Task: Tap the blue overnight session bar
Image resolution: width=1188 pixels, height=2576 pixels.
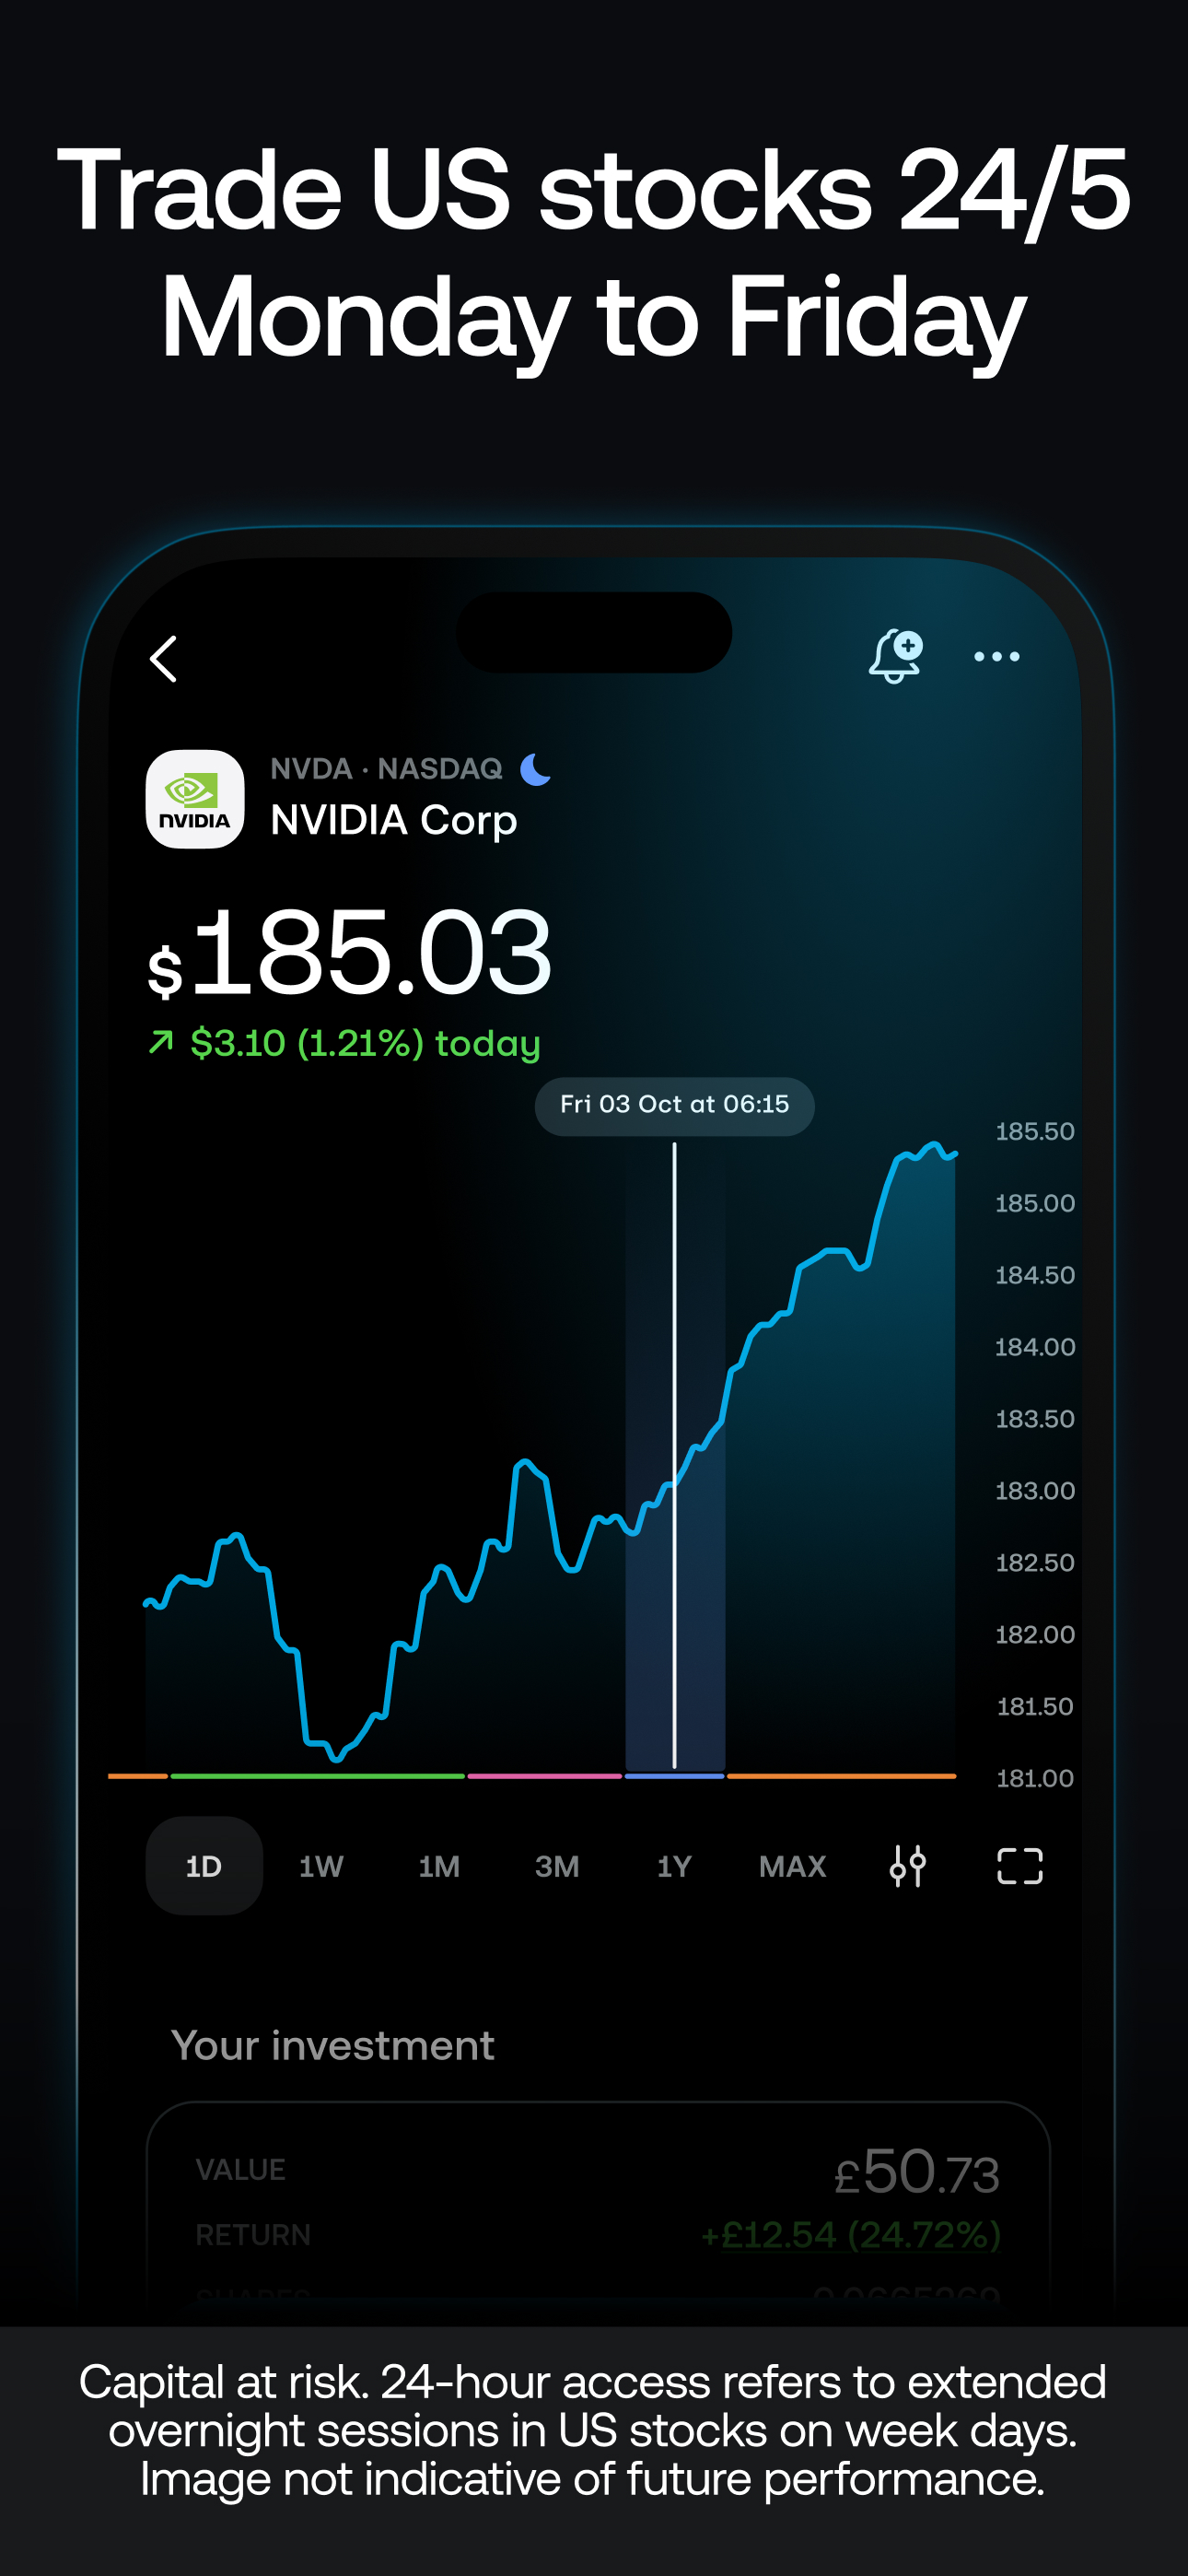Action: point(674,1776)
